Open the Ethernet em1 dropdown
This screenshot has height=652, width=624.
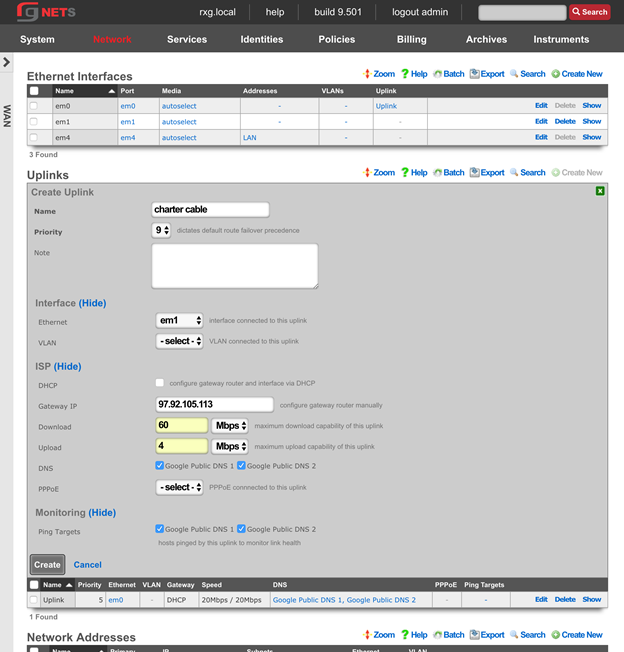(x=180, y=320)
